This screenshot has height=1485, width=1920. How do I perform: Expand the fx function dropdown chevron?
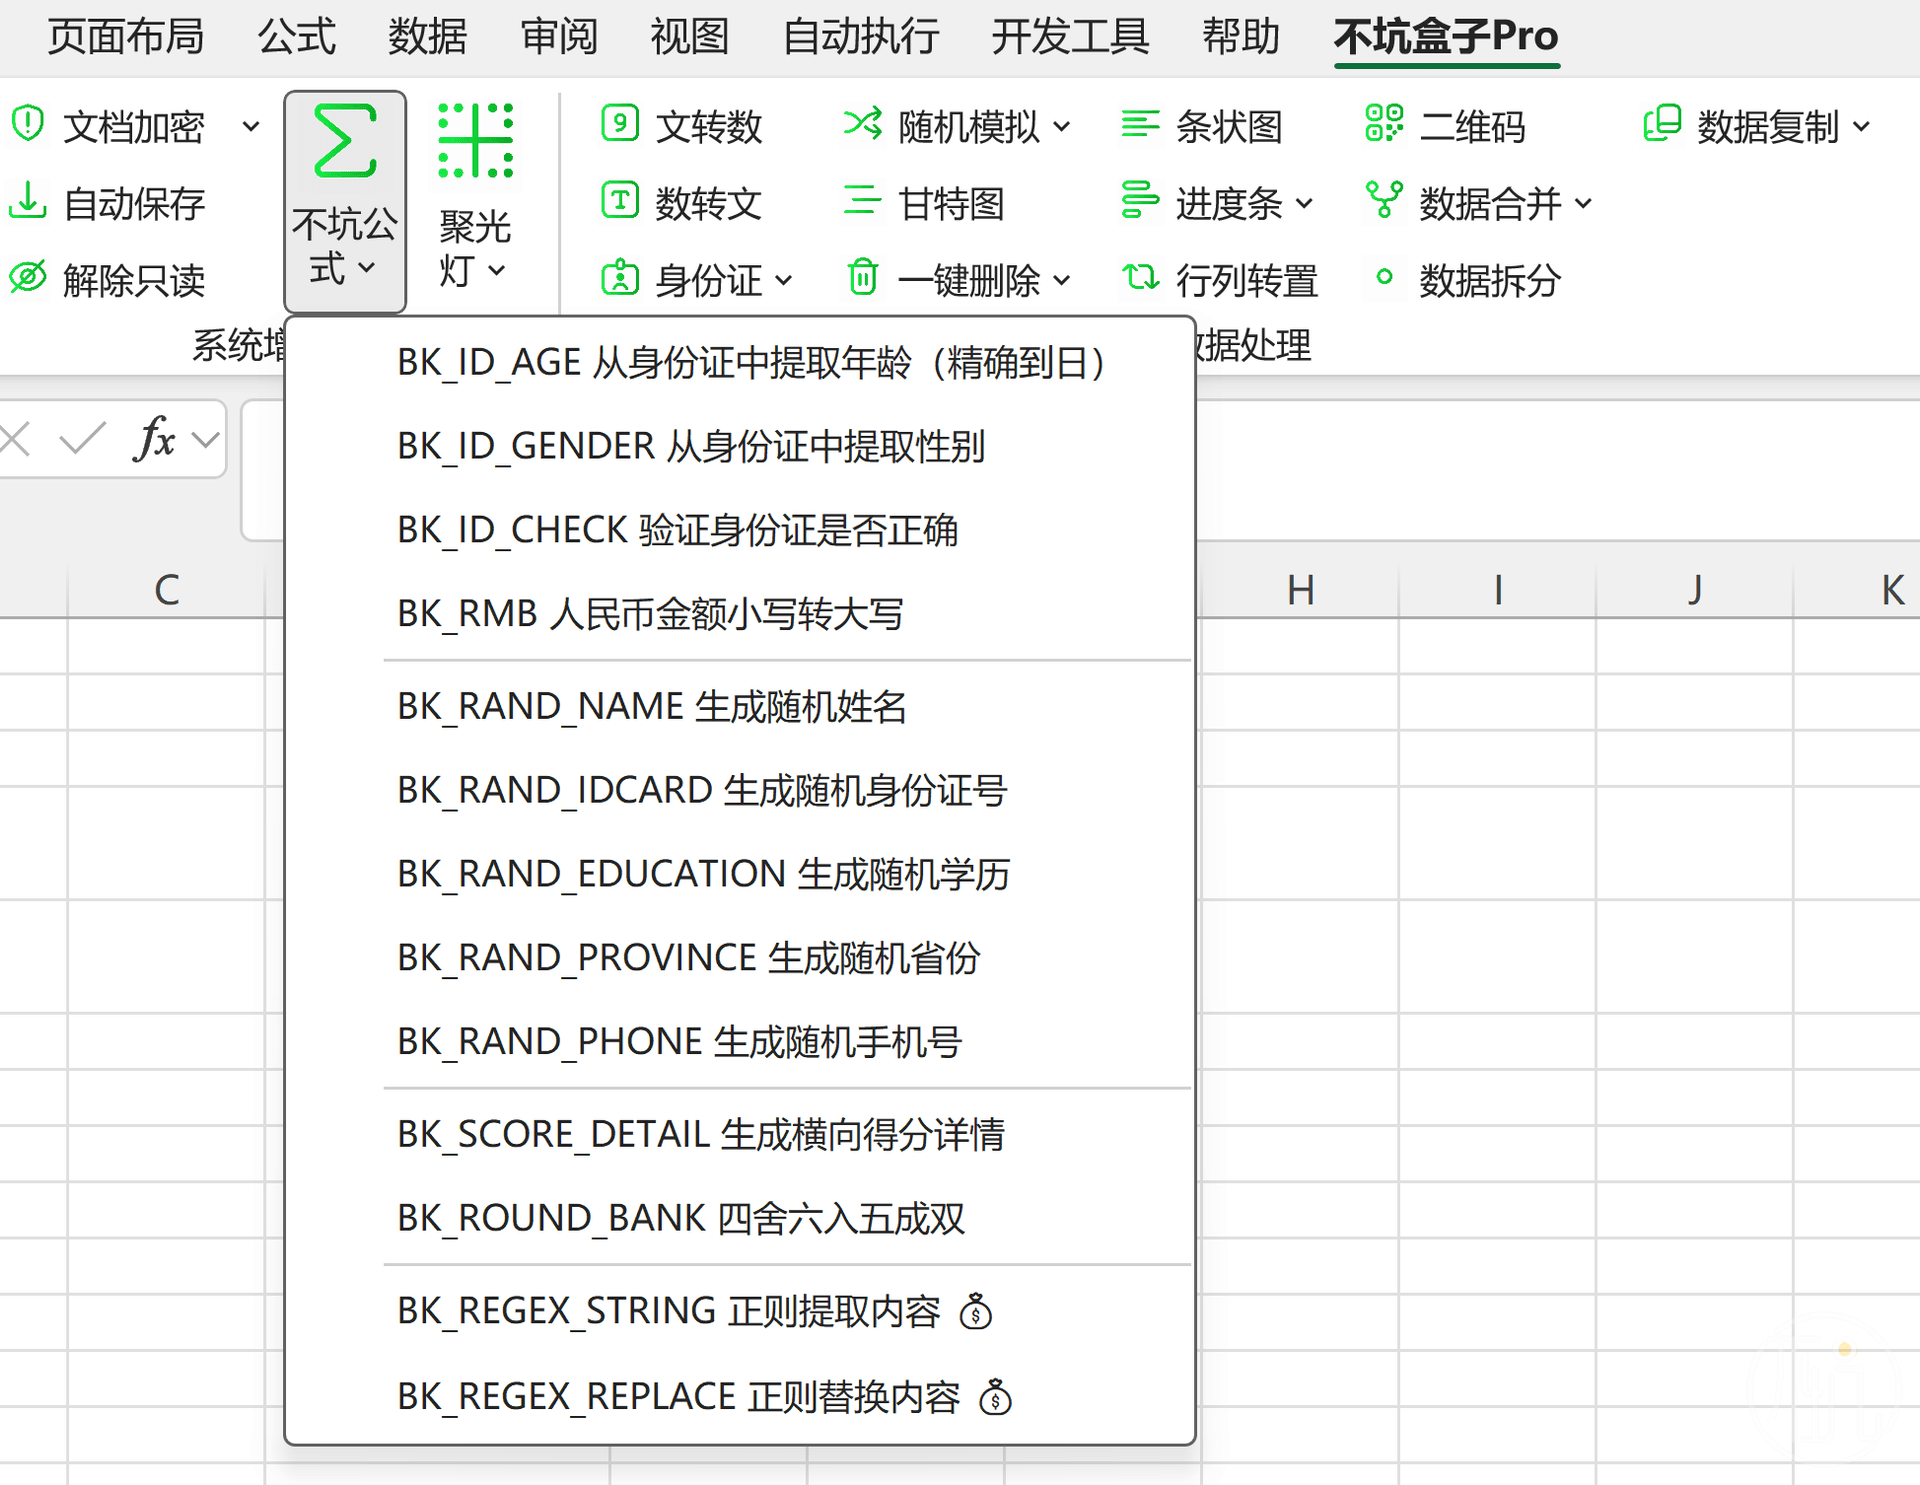pos(206,439)
